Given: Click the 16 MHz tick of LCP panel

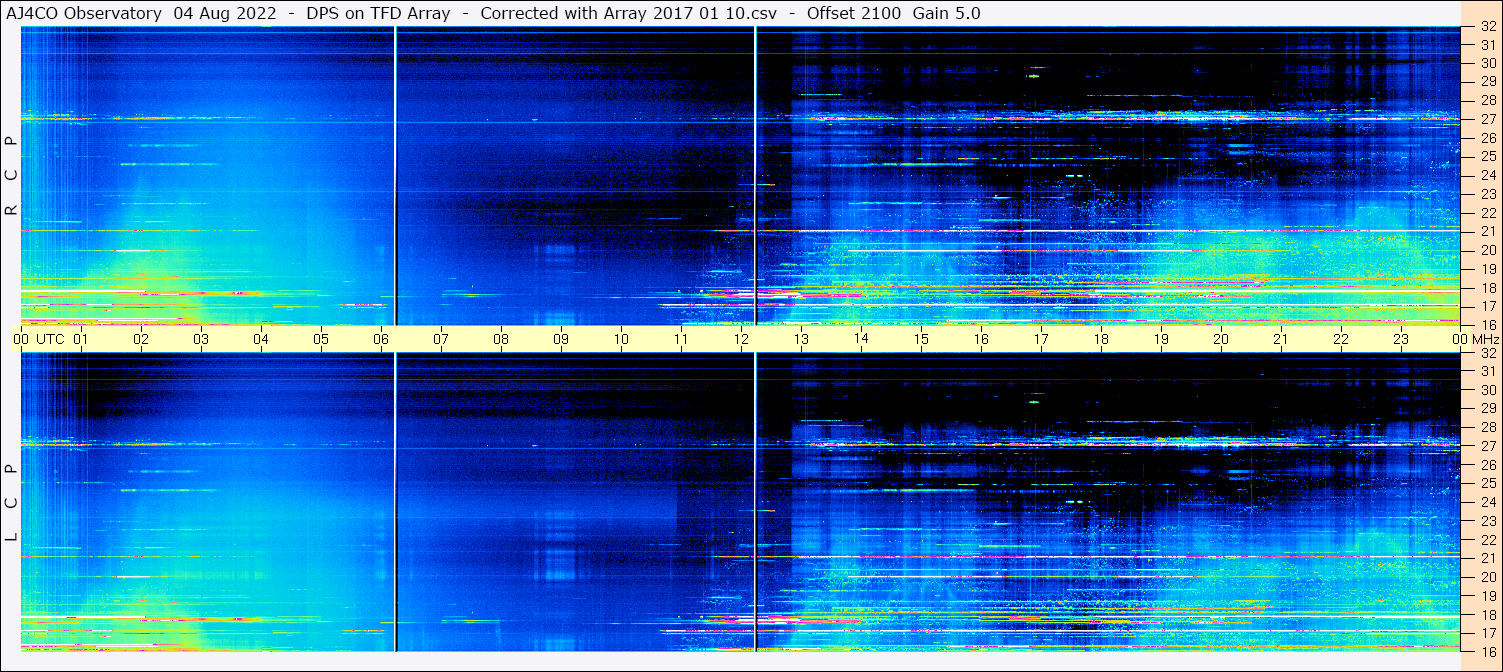Looking at the screenshot, I should point(1488,651).
